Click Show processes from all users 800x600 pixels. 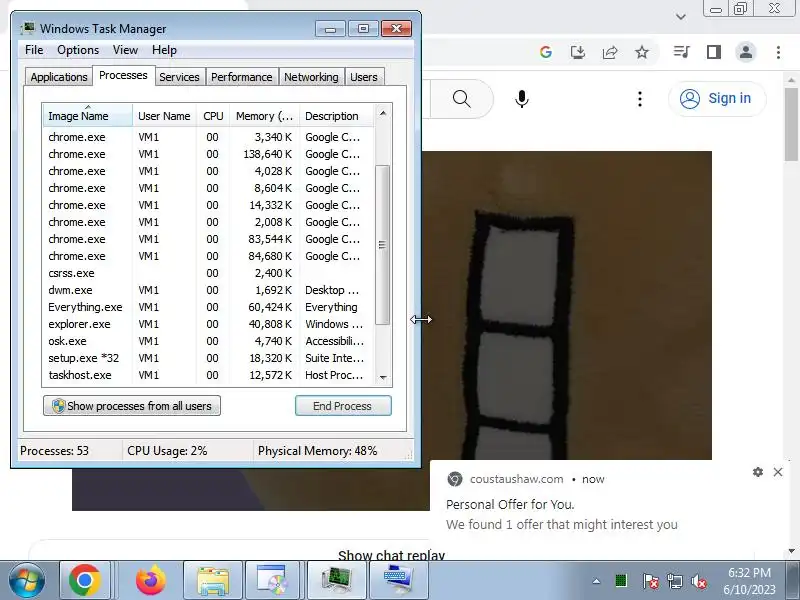pyautogui.click(x=132, y=406)
